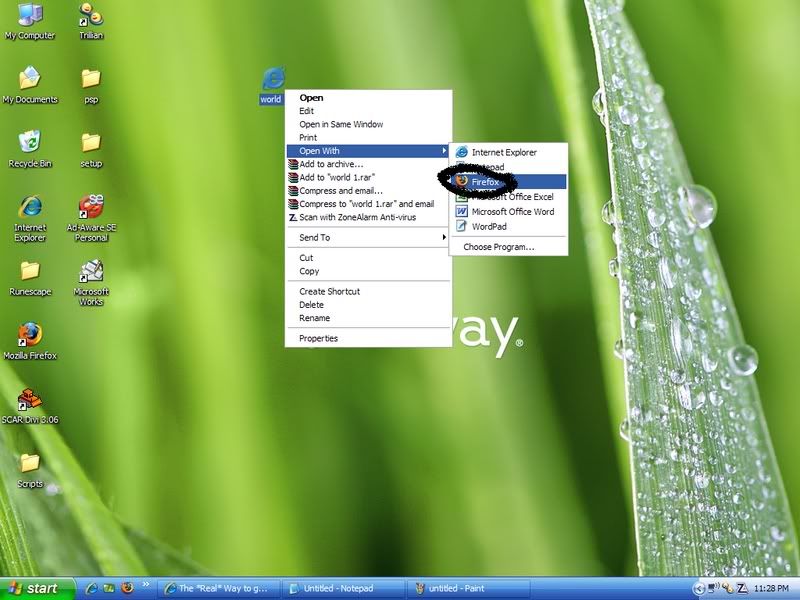Select the Microsoft Works desktop icon
Screen dimensions: 800x600
(x=91, y=272)
